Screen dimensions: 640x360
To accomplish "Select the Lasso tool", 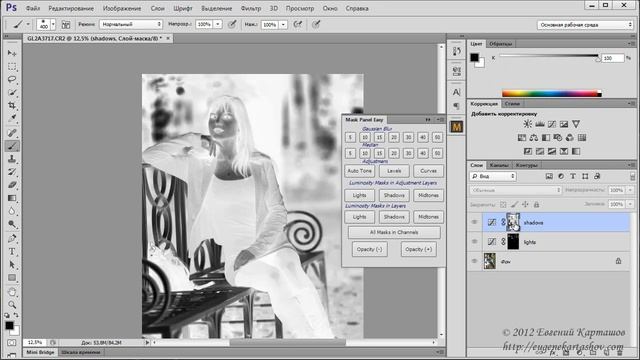I will tap(12, 80).
